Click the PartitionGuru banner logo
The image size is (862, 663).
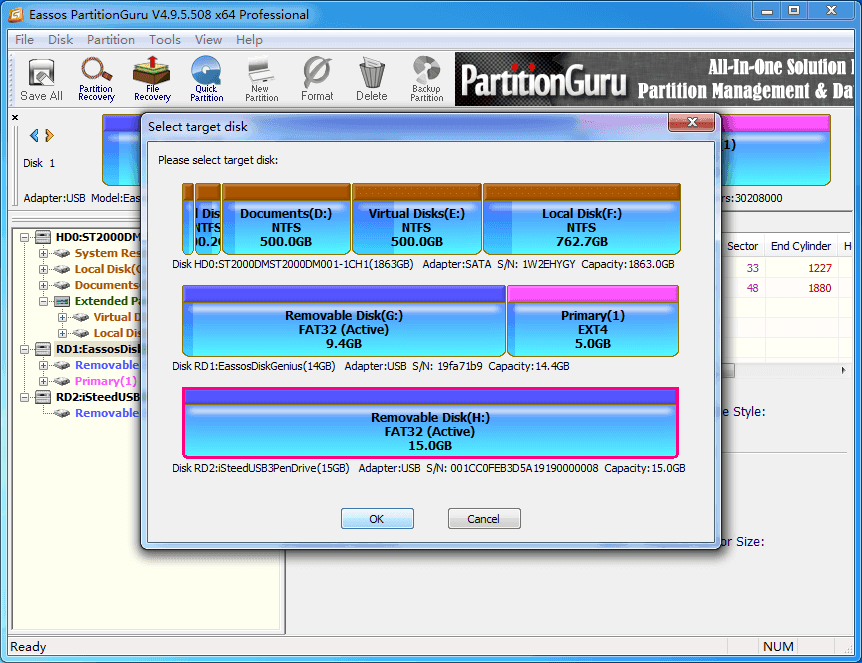click(x=543, y=81)
